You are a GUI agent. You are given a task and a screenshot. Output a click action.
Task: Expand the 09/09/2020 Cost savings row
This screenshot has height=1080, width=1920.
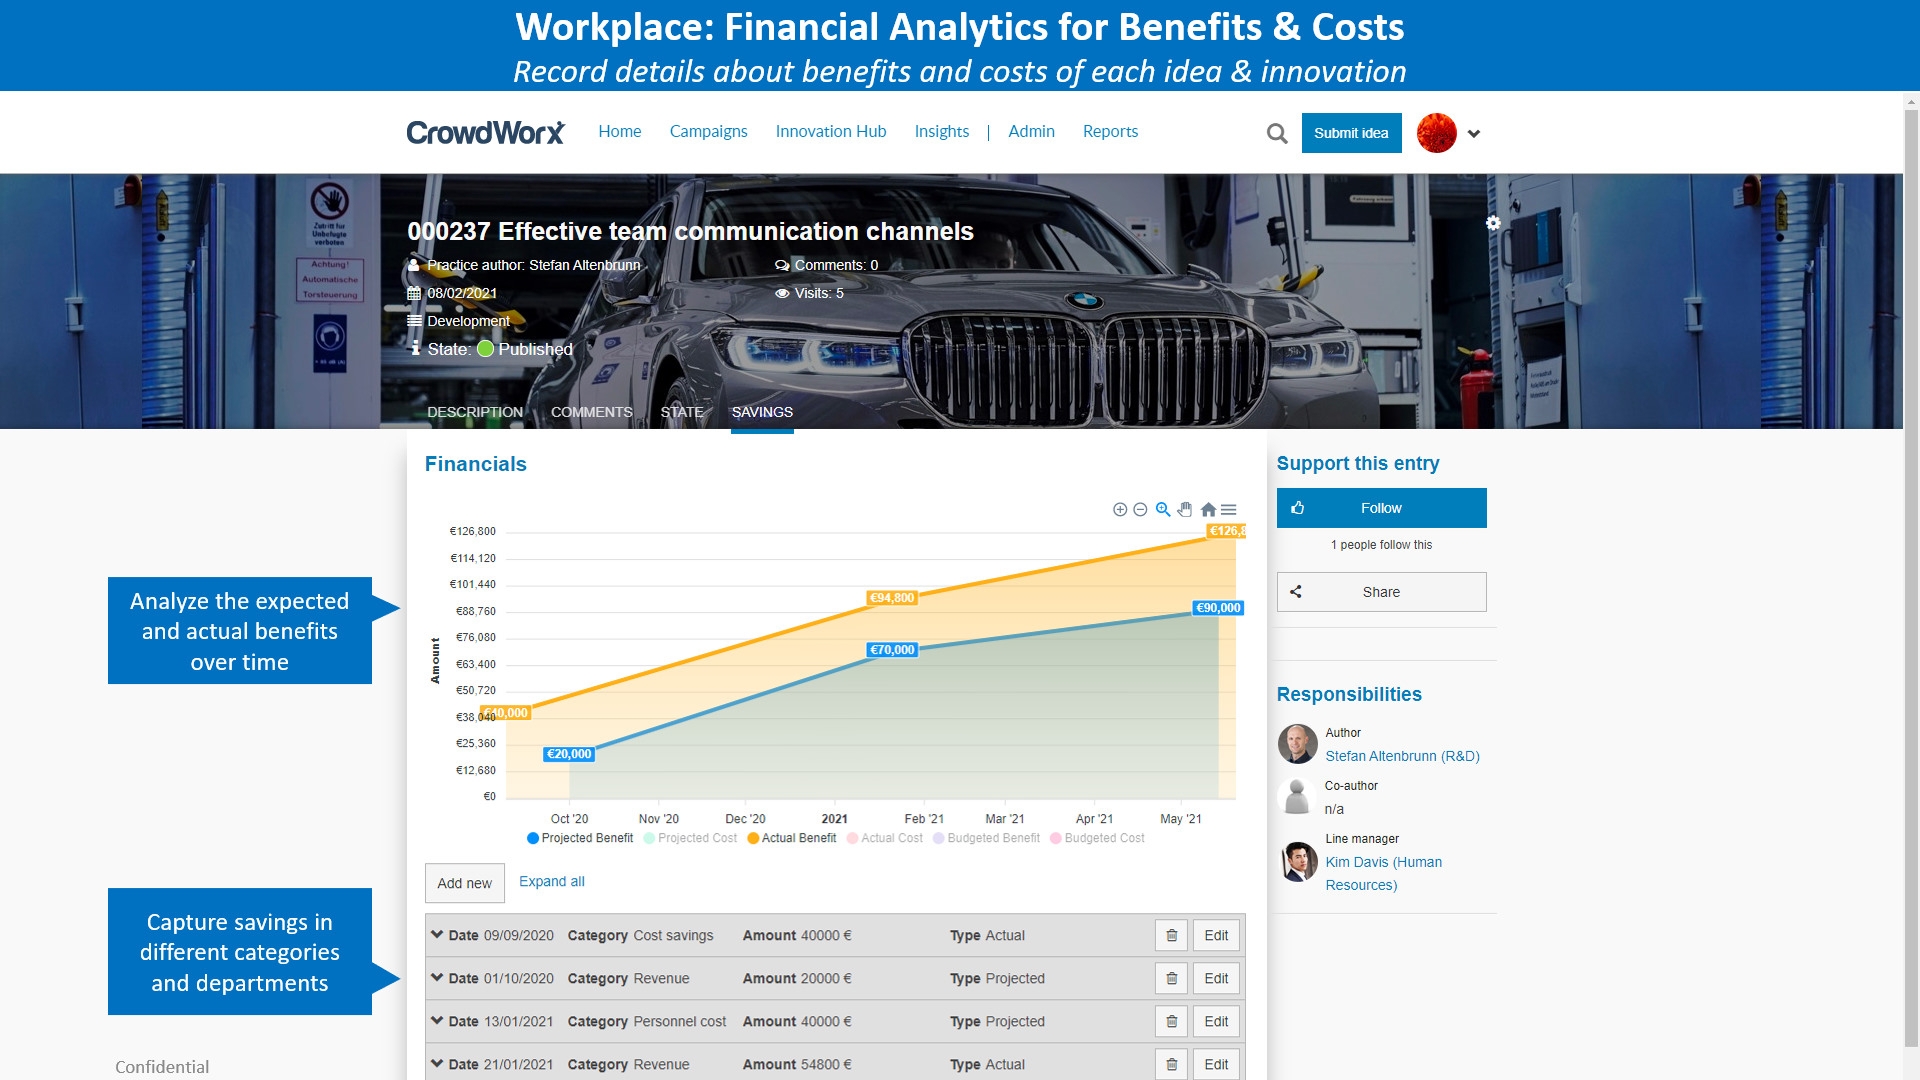(437, 935)
